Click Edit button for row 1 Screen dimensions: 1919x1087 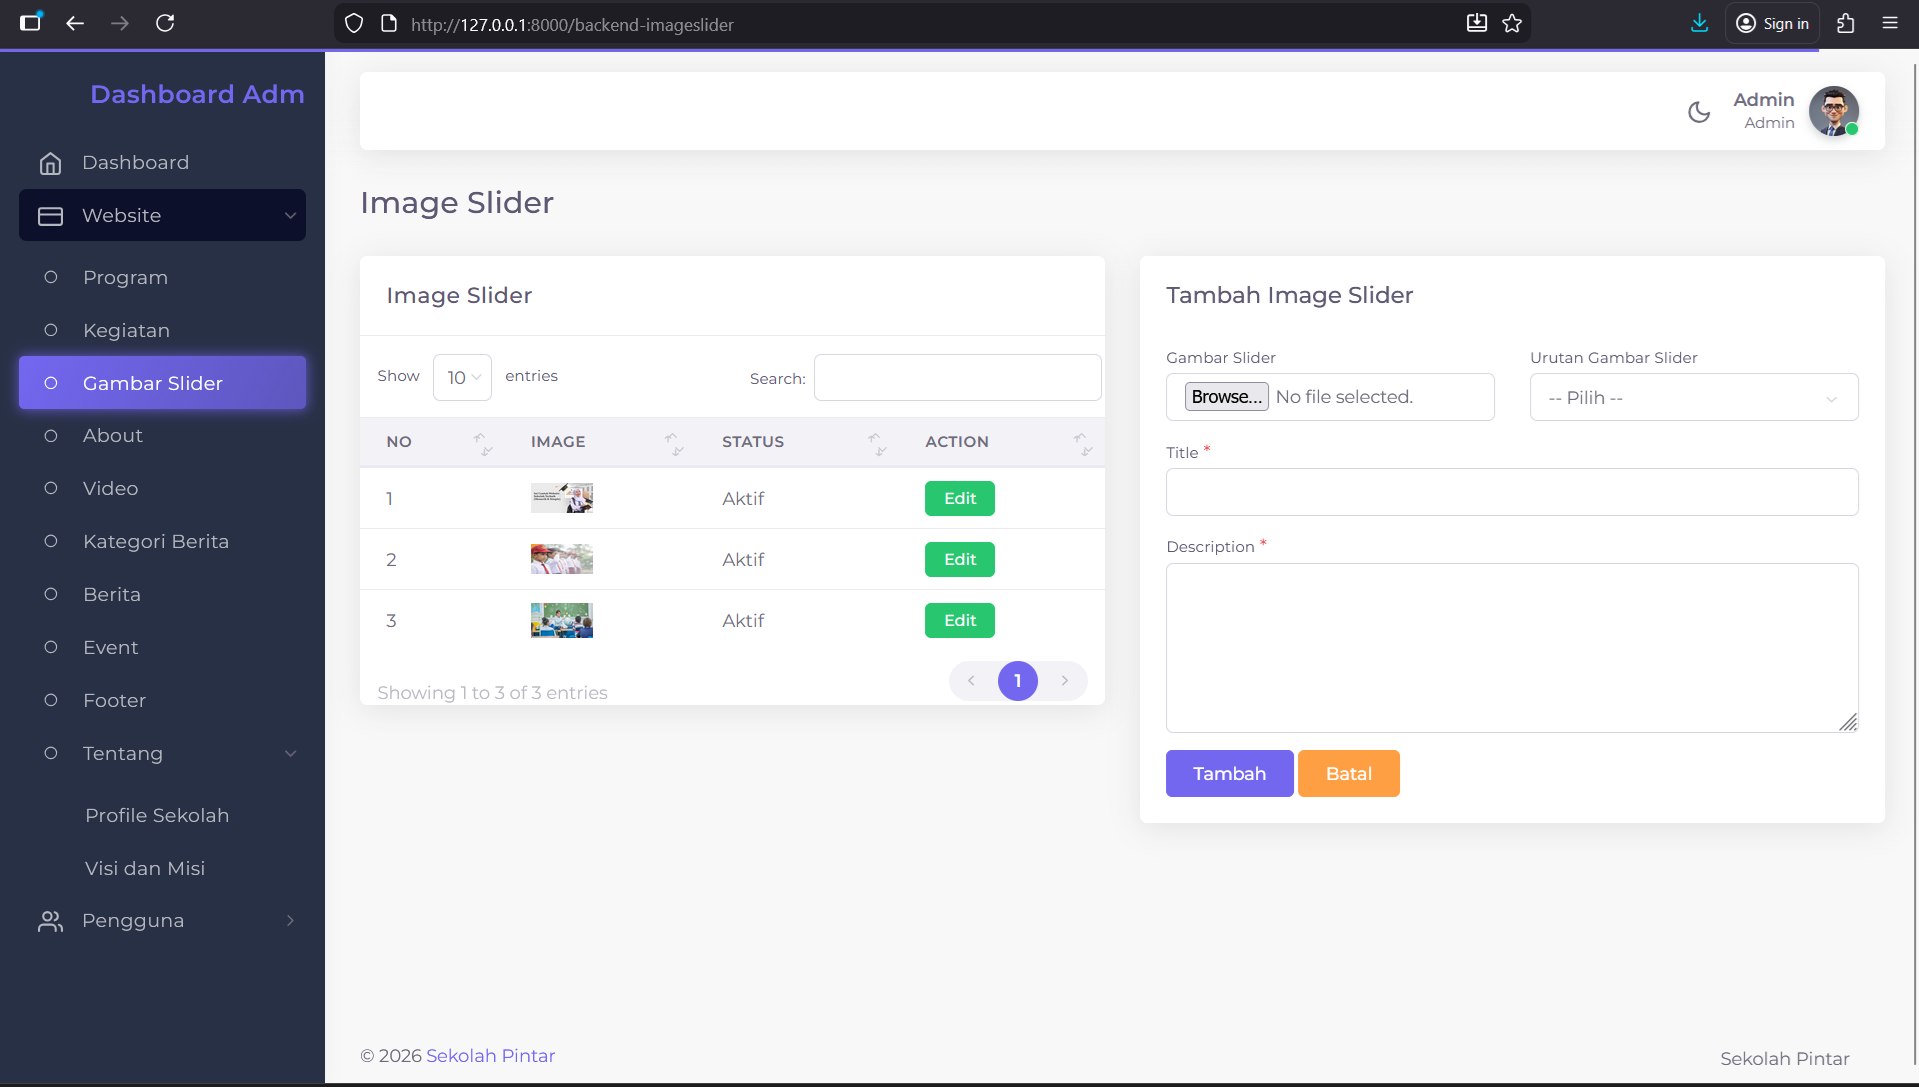tap(959, 498)
